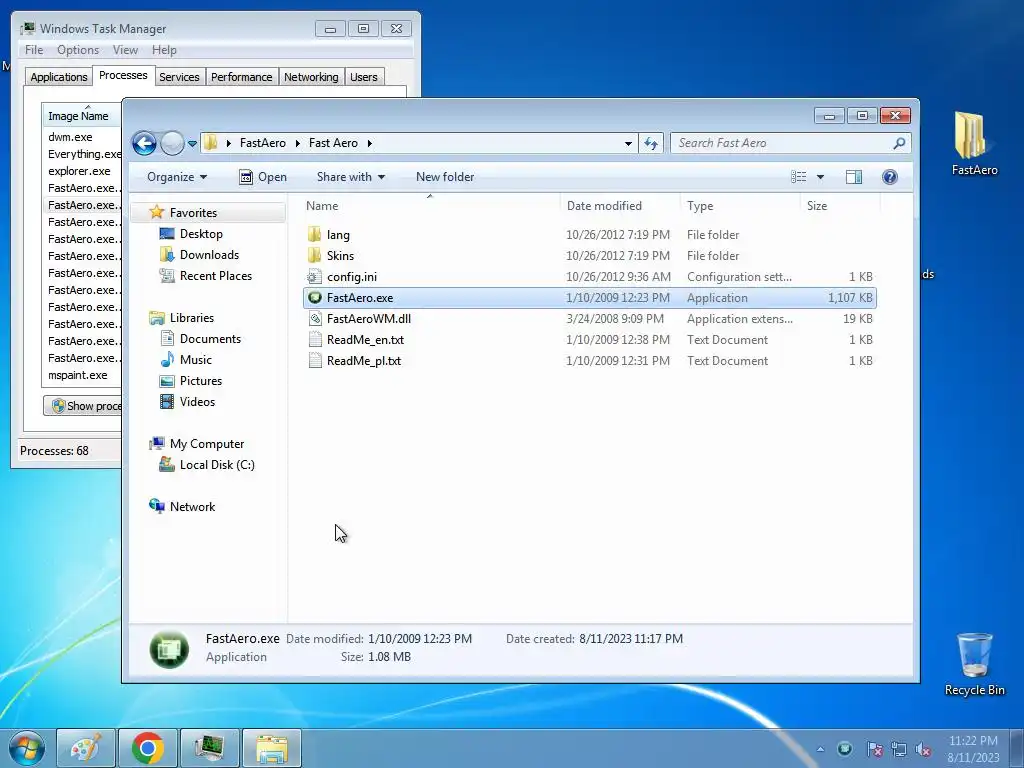Select mspaint.exe in Task Manager

click(x=77, y=376)
